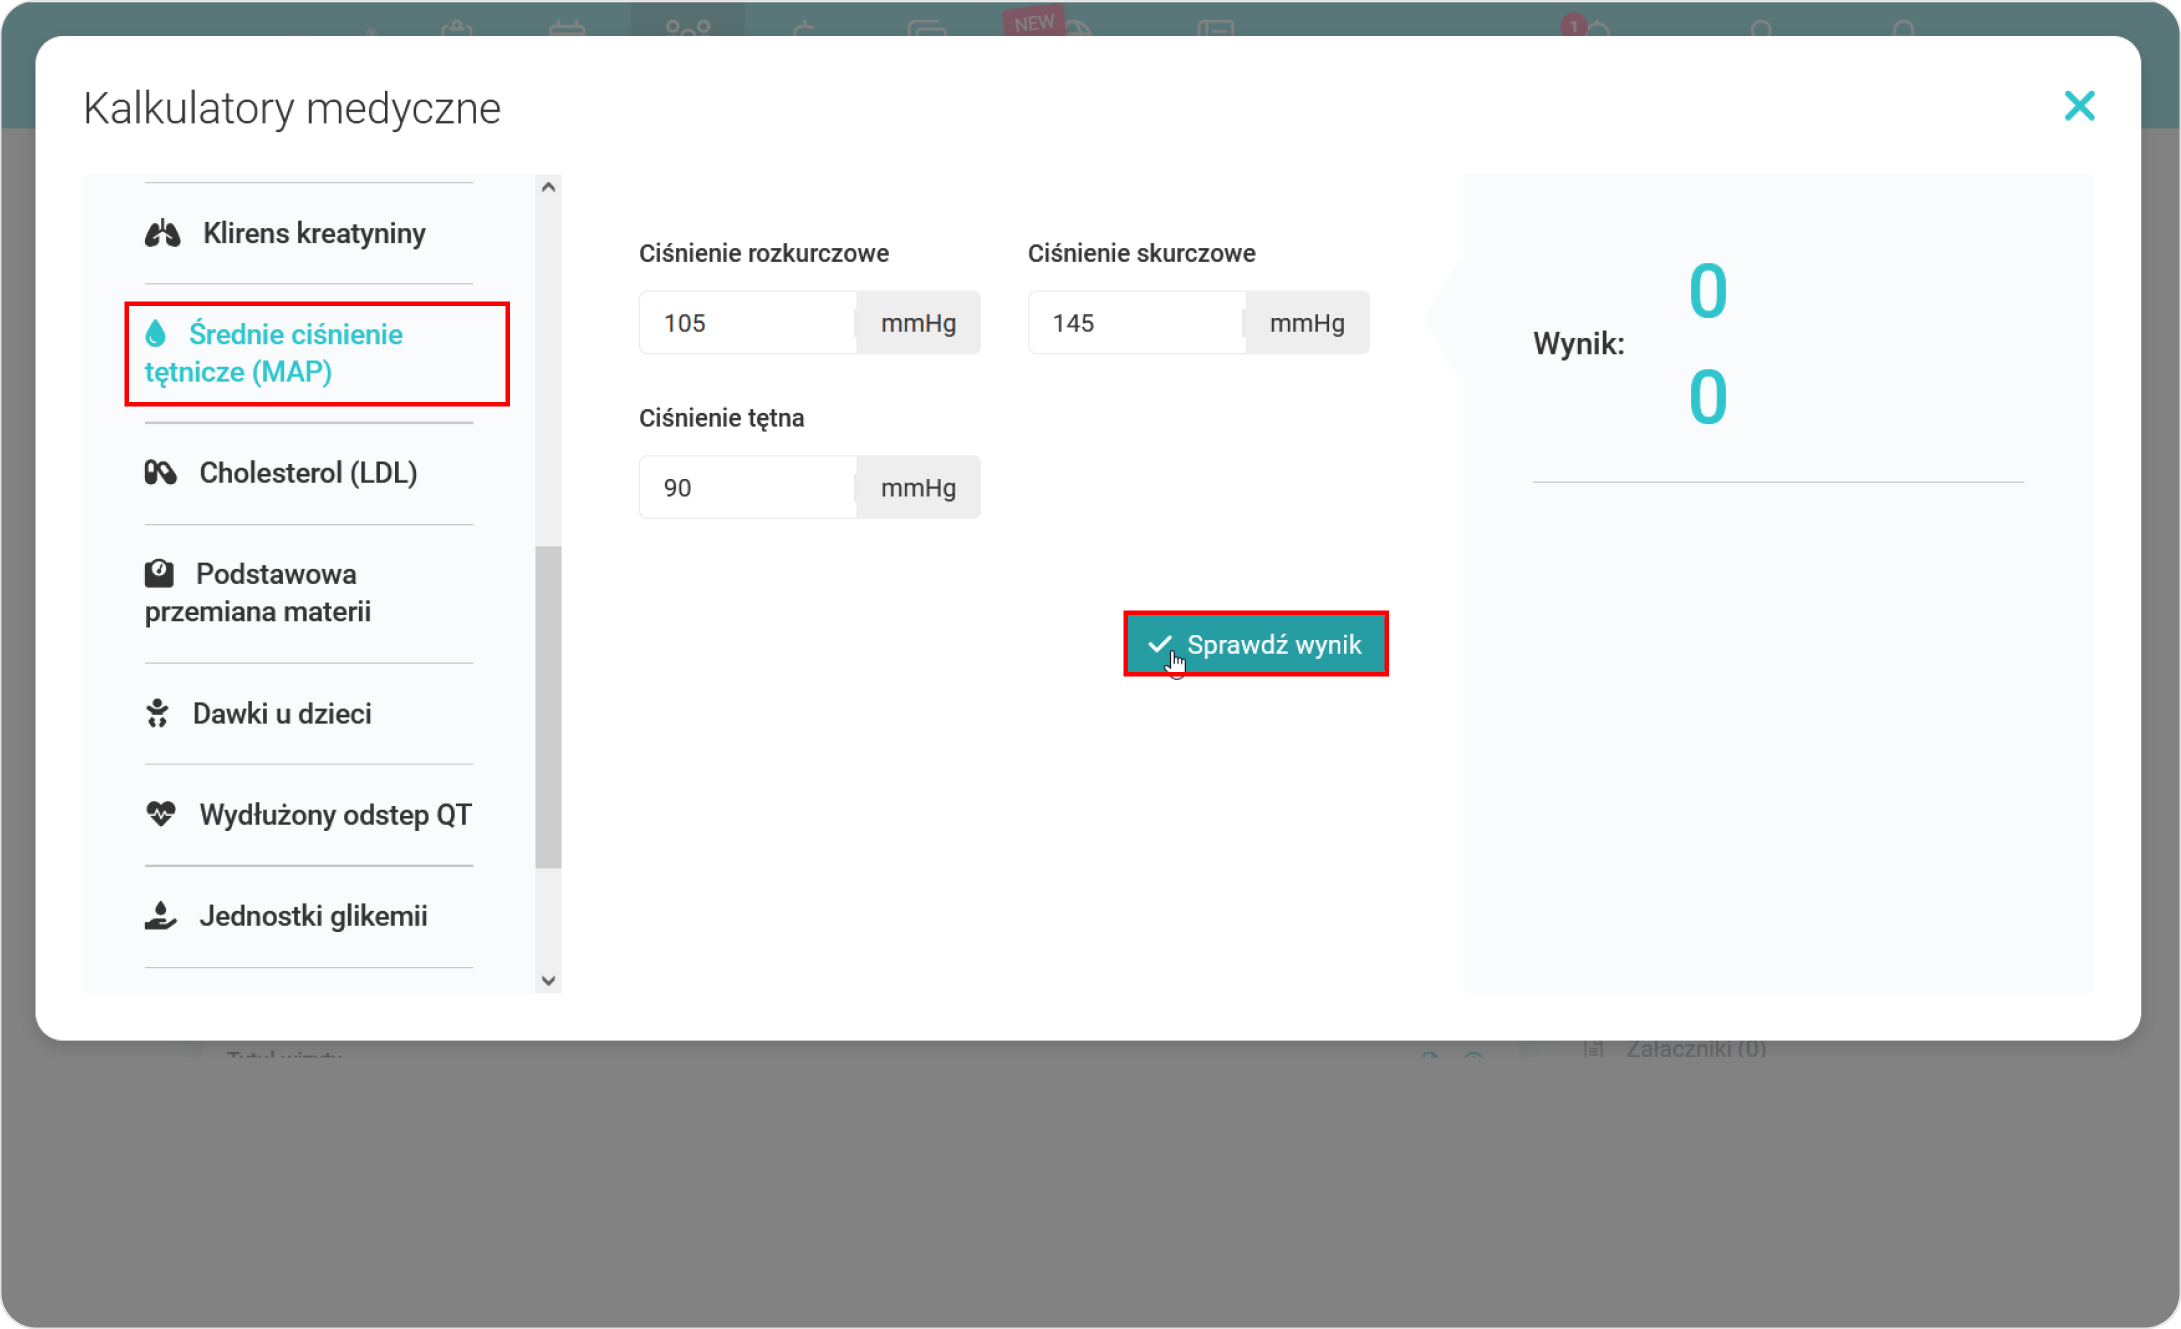Viewport: 2181px width, 1329px height.
Task: Click the kidneys icon beside Klirens kreatyniny
Action: click(x=163, y=234)
